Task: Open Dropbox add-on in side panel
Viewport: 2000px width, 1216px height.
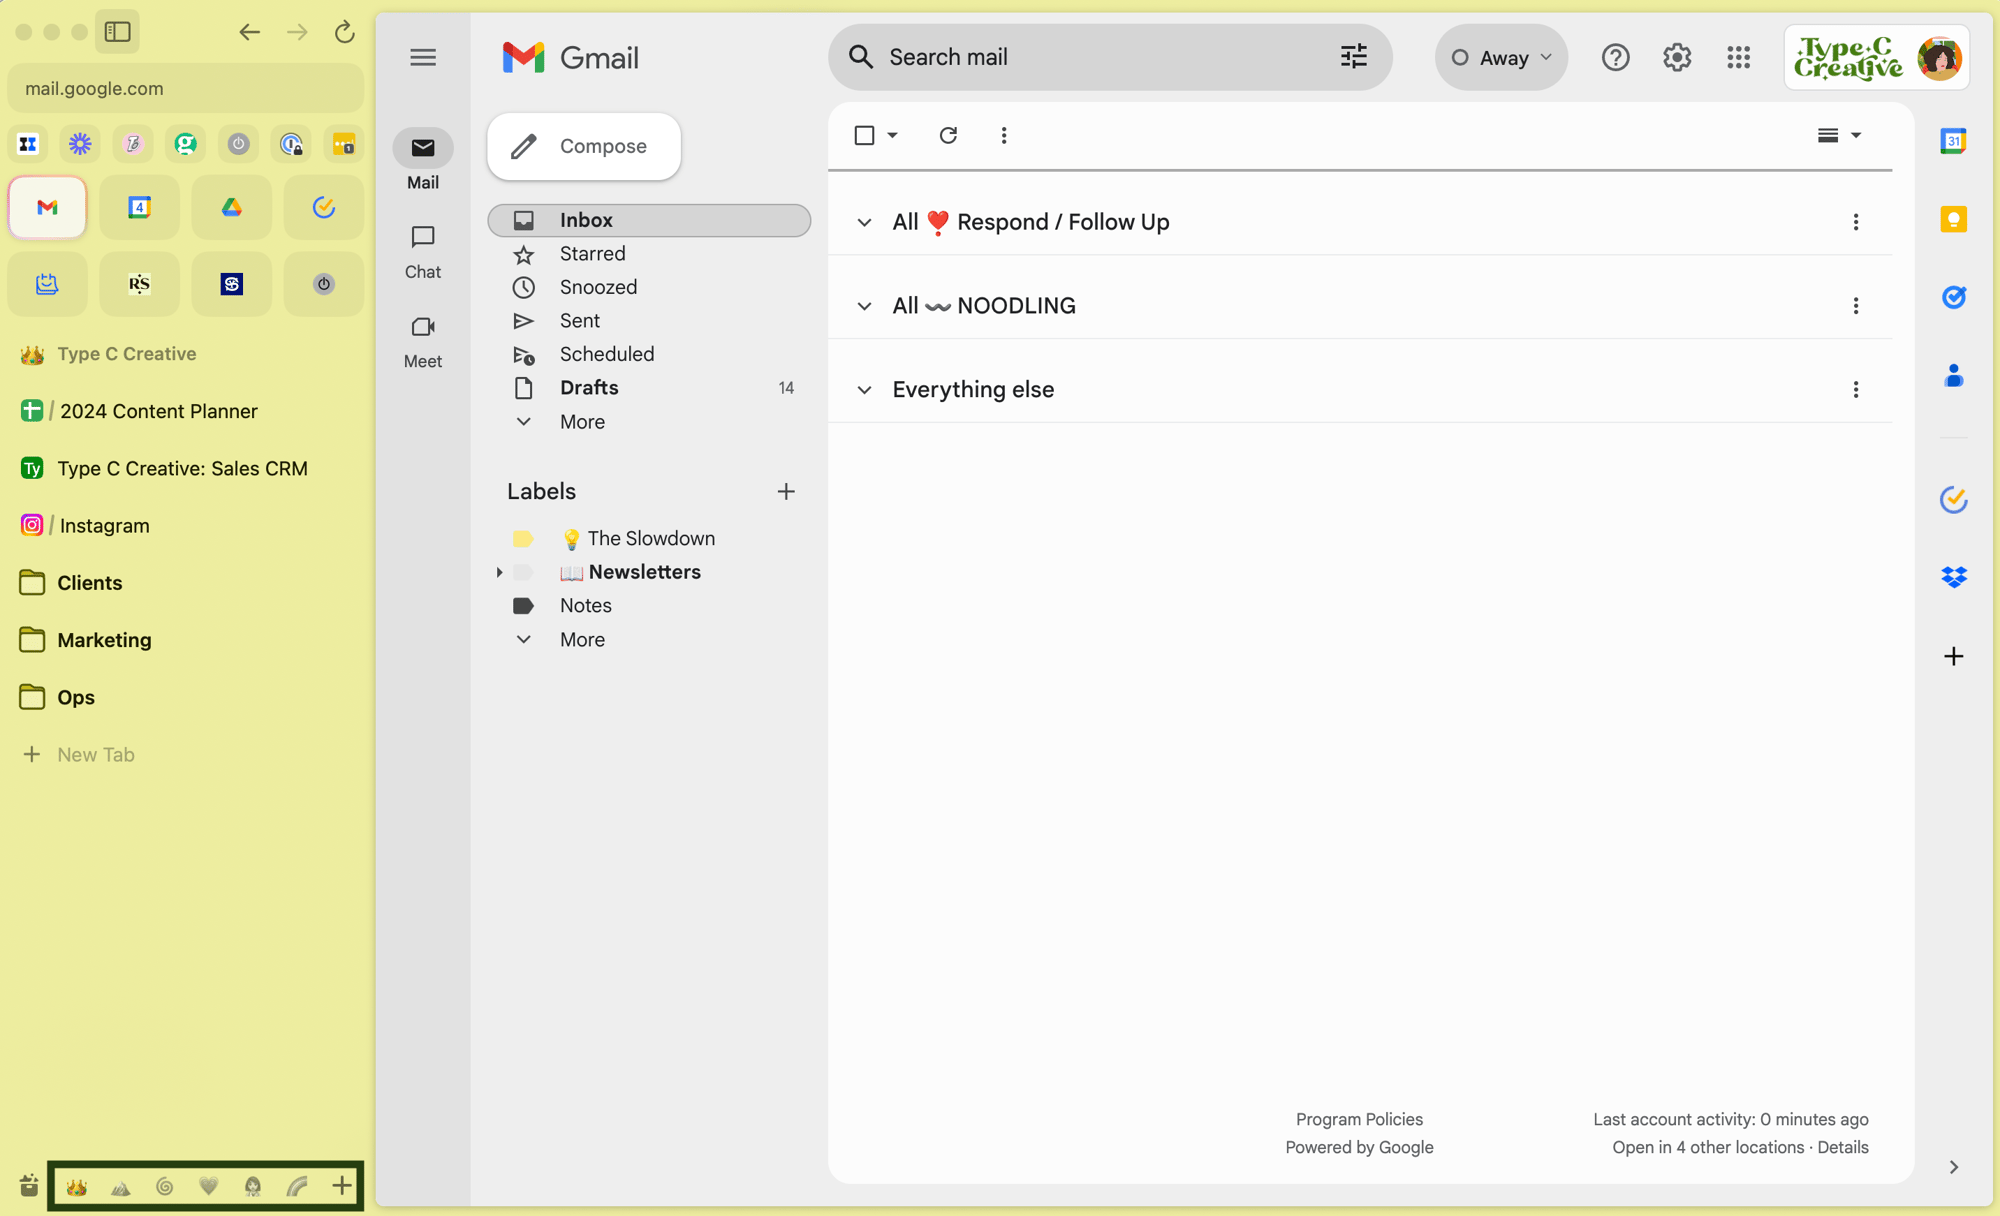Action: 1953,577
